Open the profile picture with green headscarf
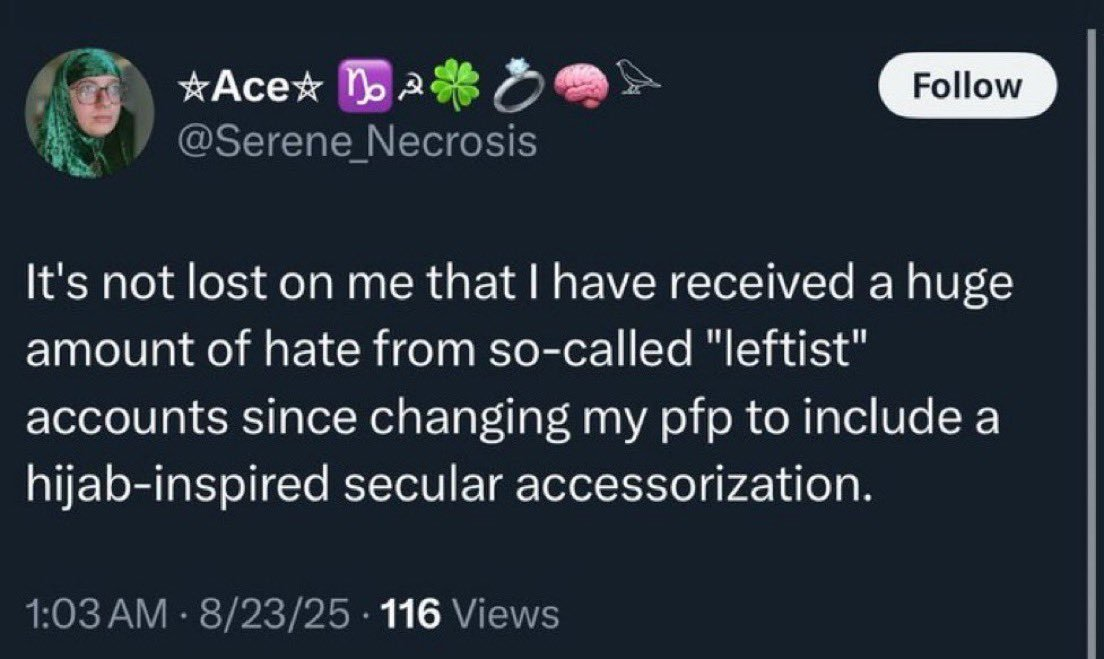 (89, 113)
